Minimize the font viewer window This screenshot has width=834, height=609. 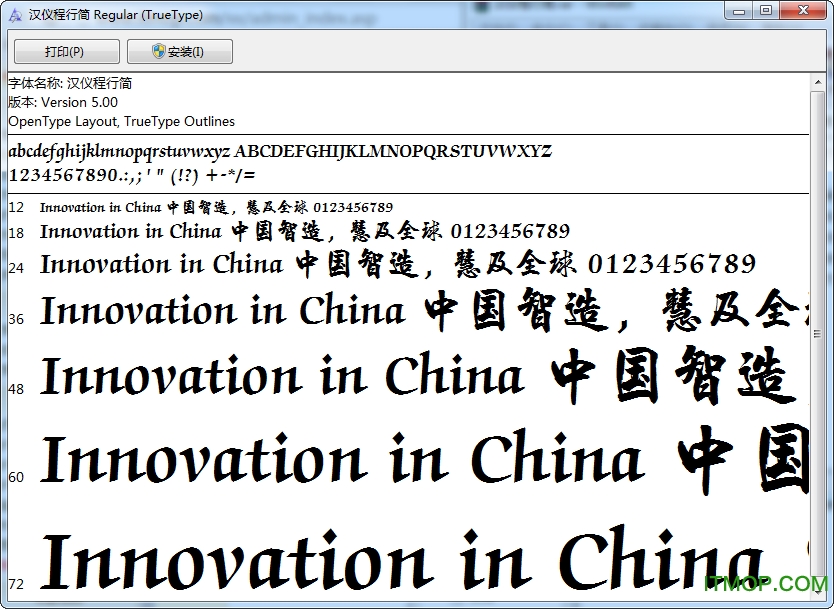(x=739, y=10)
